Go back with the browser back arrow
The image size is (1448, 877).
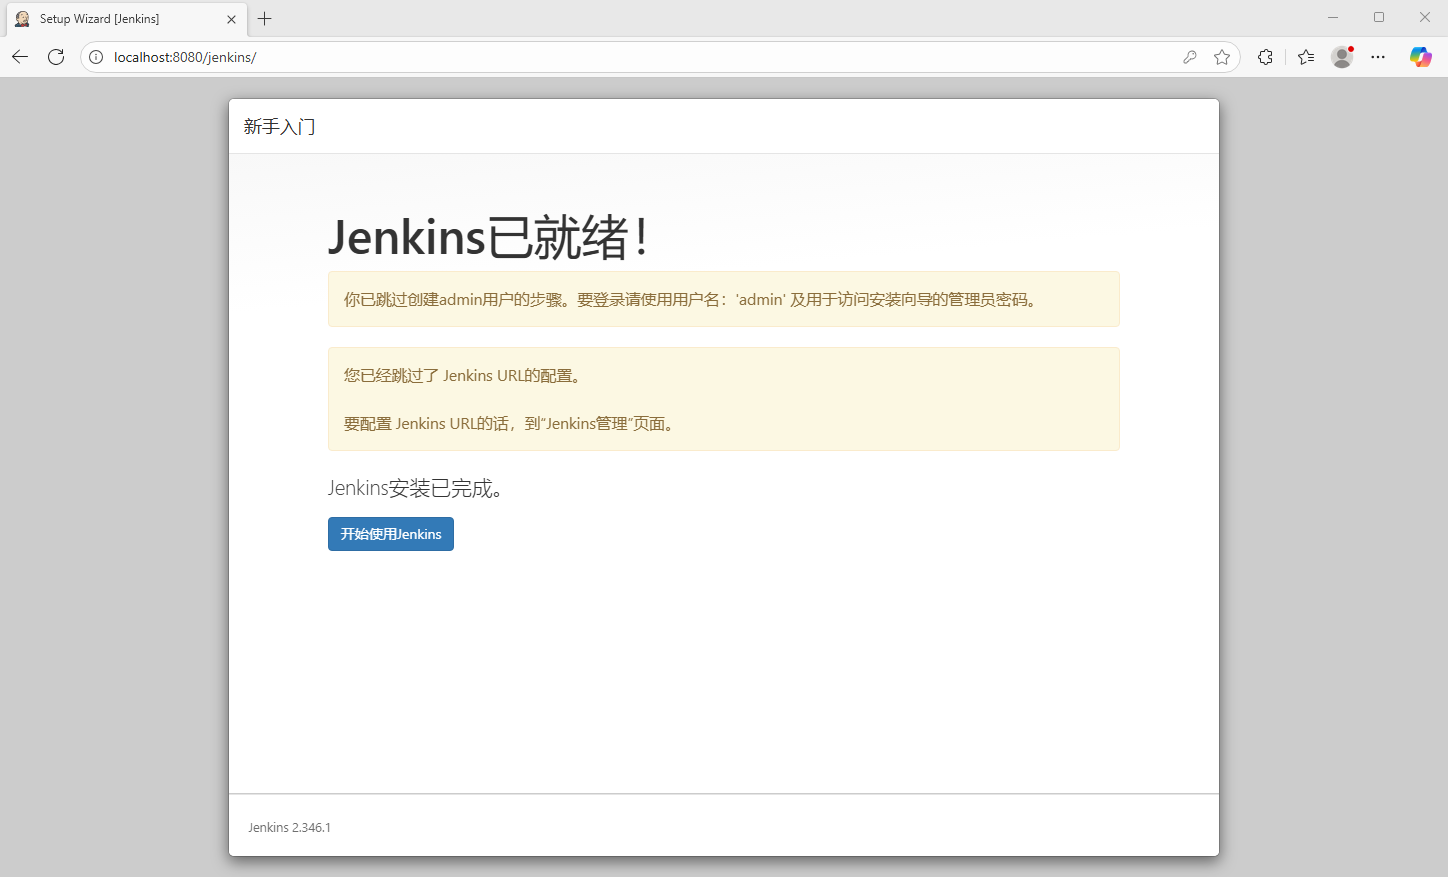click(20, 57)
